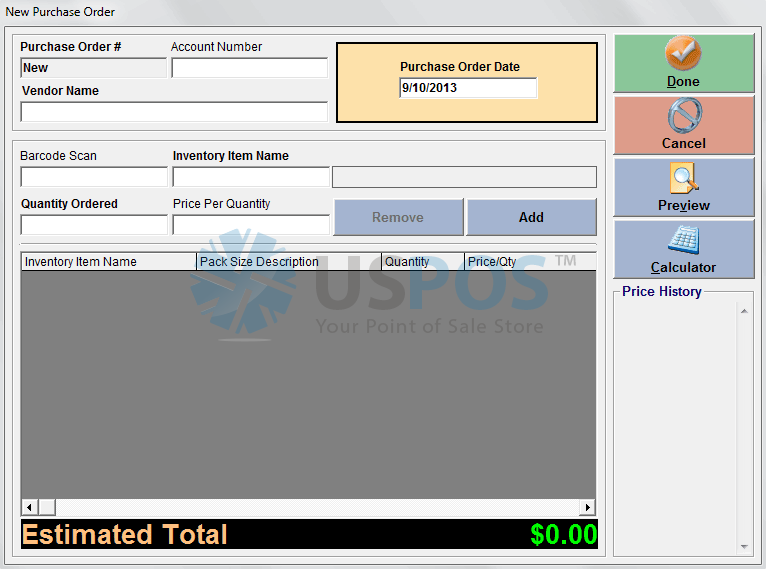
Task: Select the Barcode Scan input
Action: [x=94, y=177]
